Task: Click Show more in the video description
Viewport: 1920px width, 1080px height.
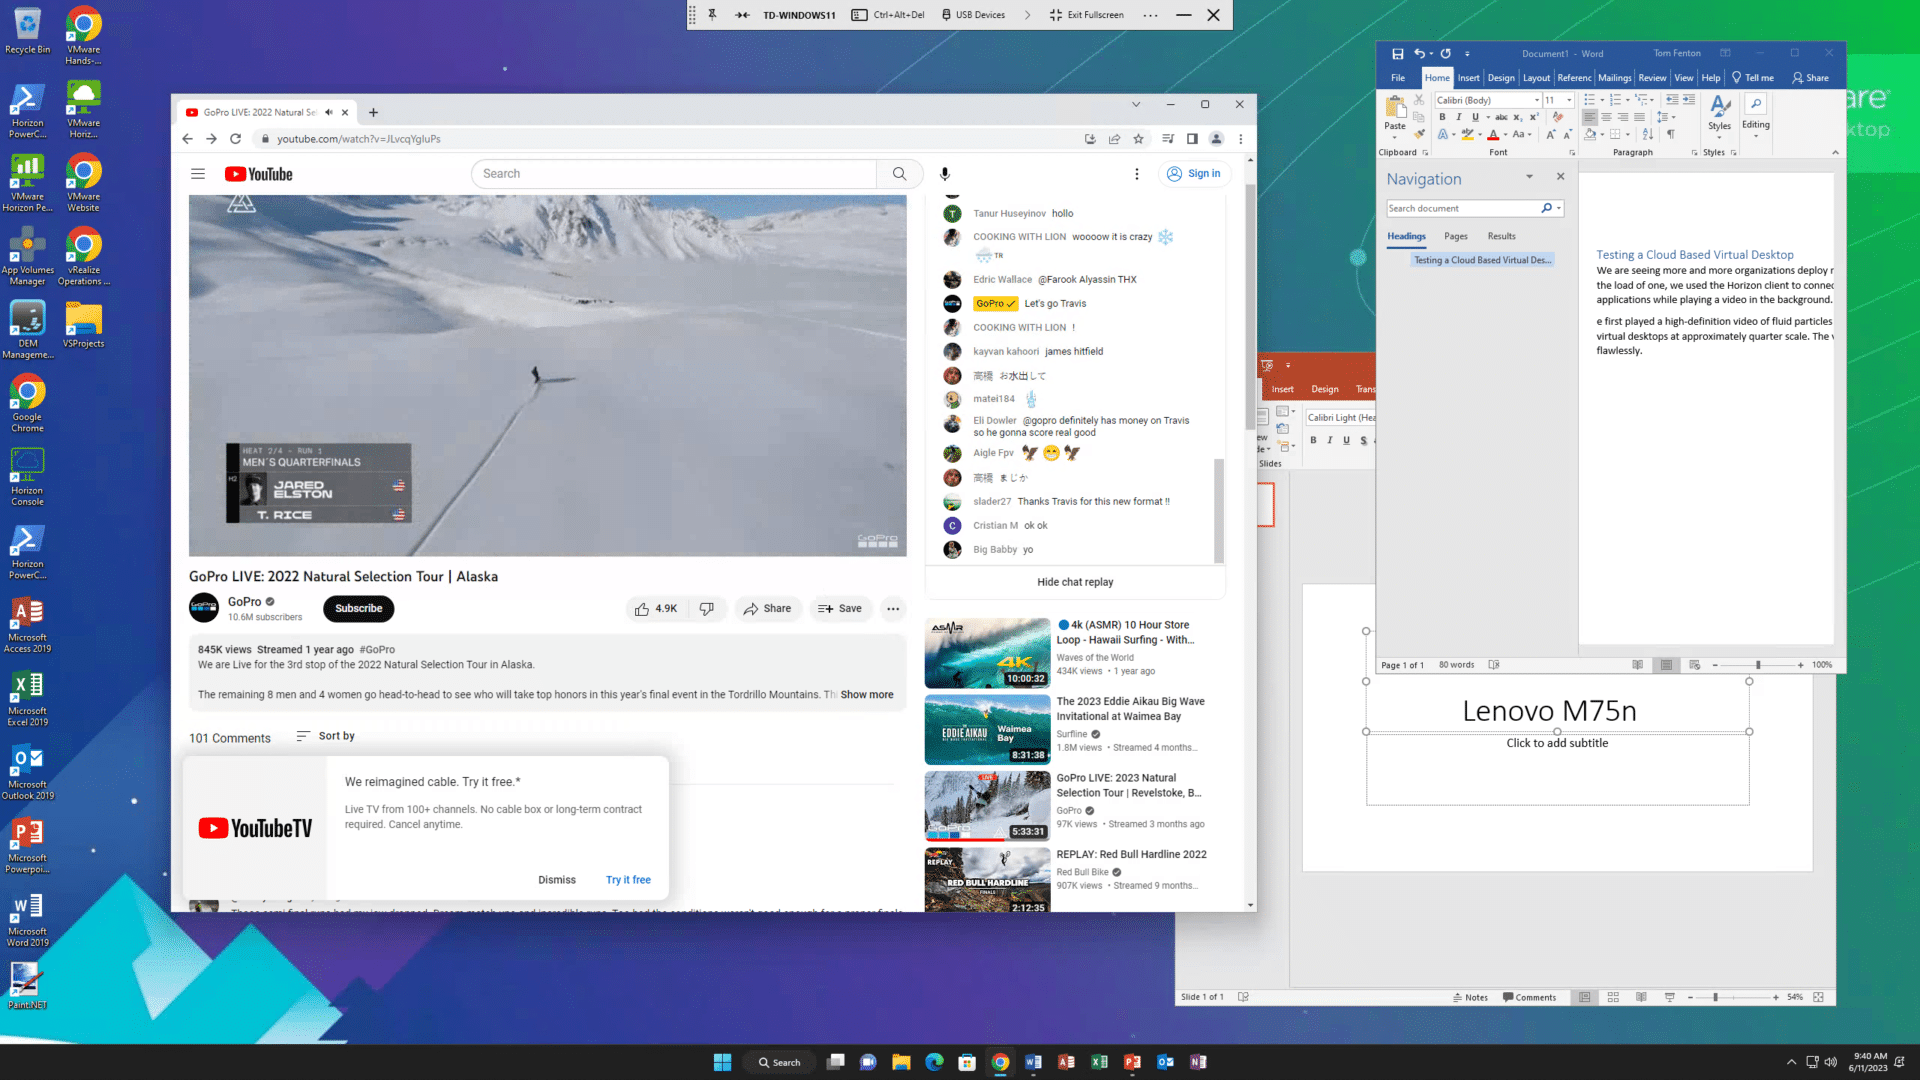Action: click(867, 695)
